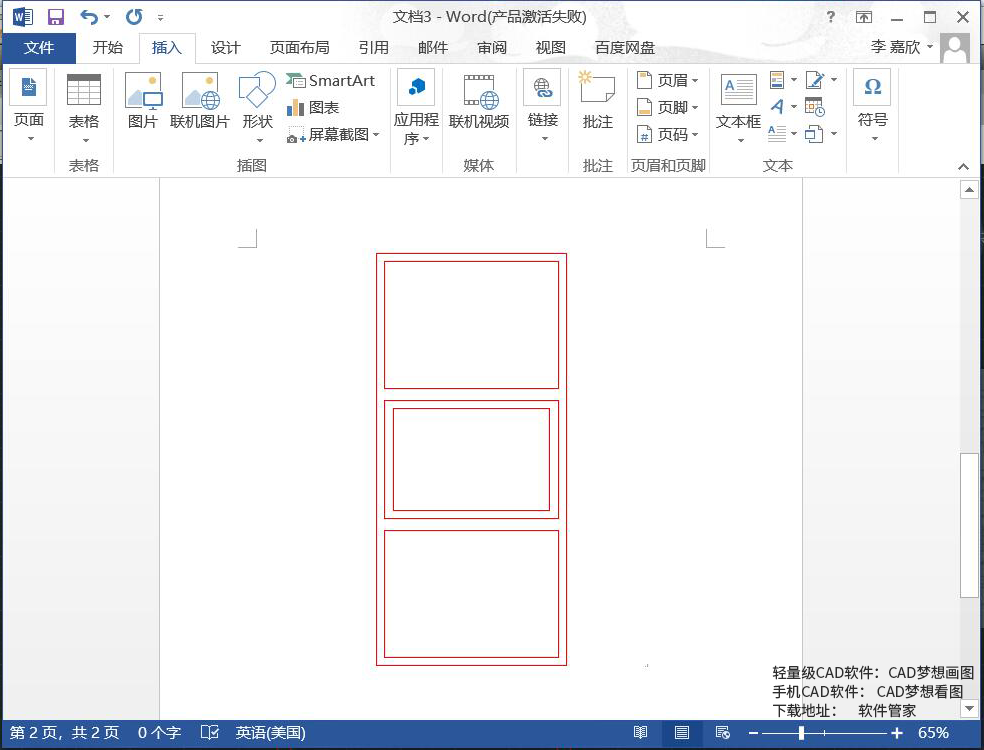Screen dimensions: 984x750
Task: Open the 页面 pages dropdown
Action: click(29, 107)
